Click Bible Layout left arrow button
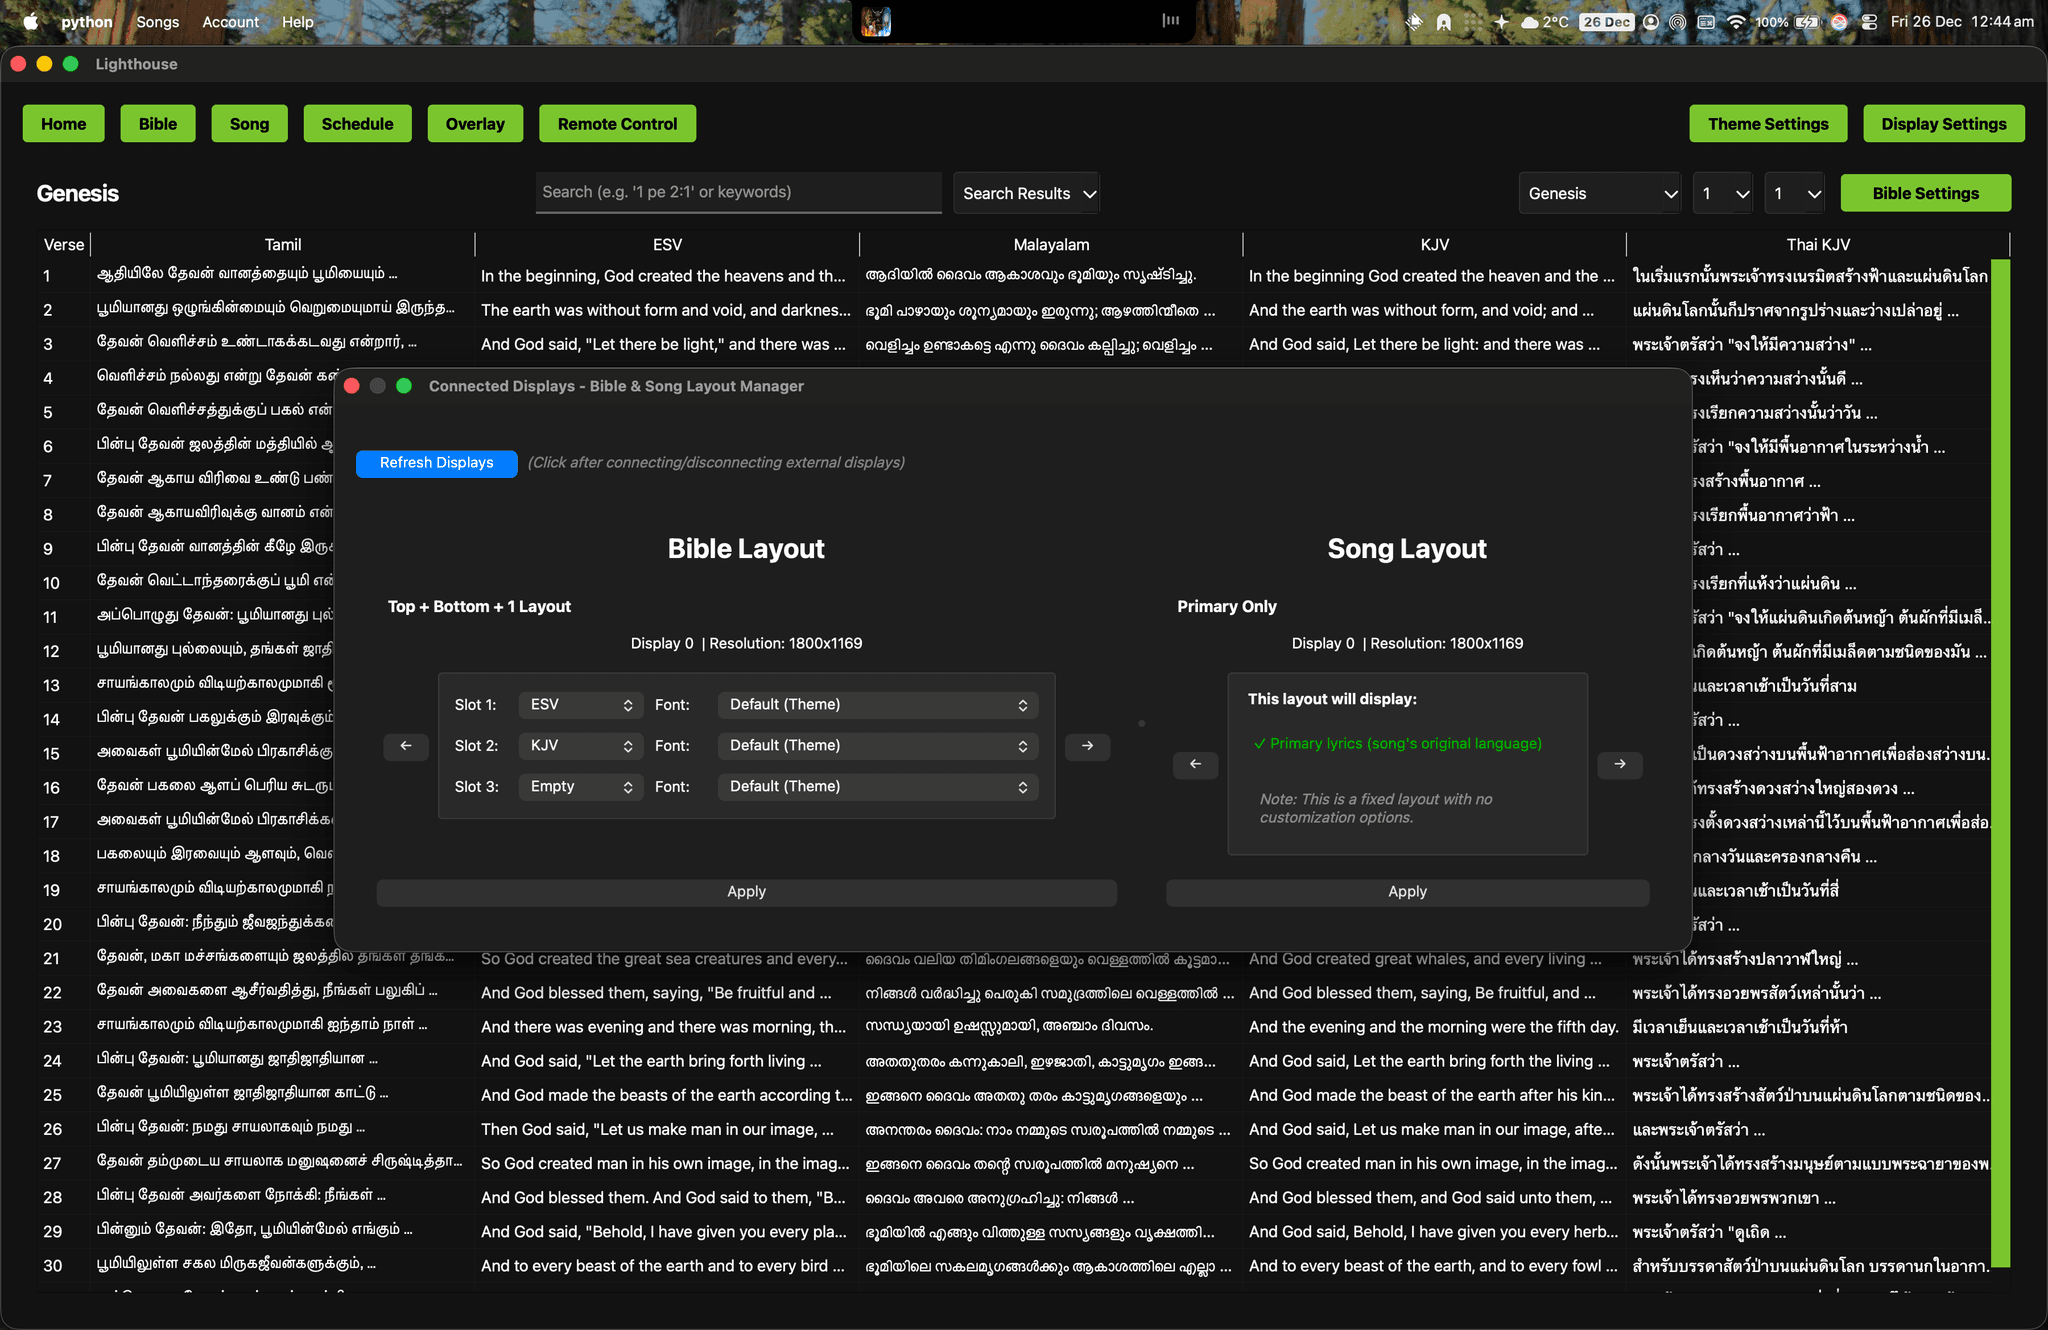This screenshot has width=2048, height=1330. point(405,746)
